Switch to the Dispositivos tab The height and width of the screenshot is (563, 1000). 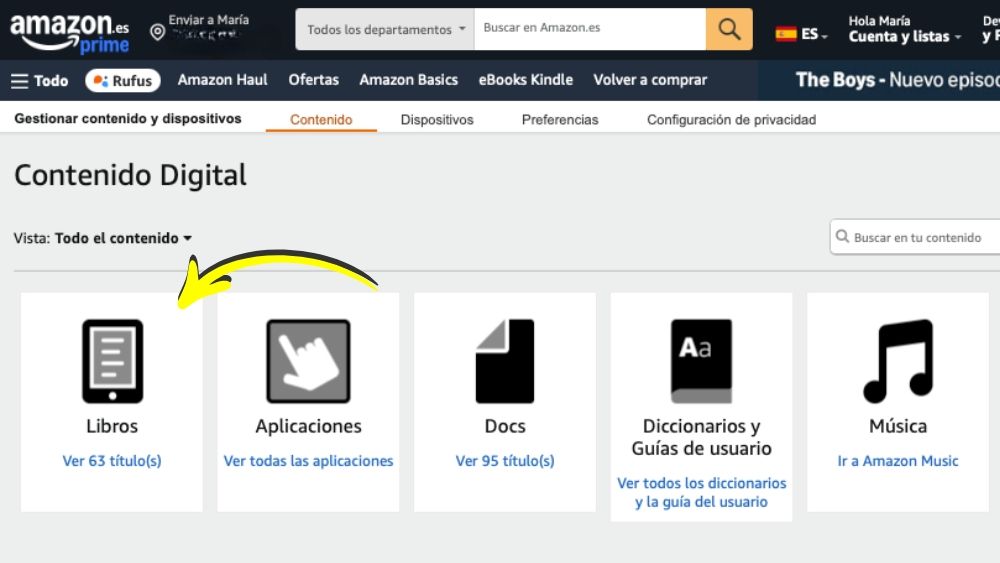[437, 120]
